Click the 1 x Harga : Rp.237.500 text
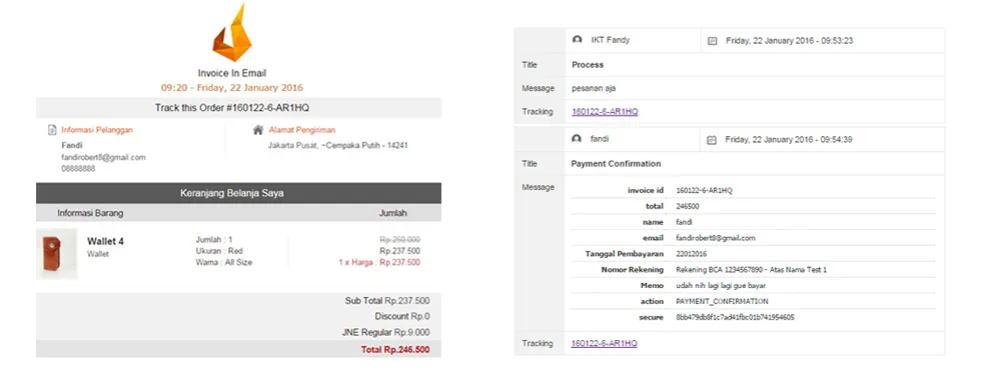The image size is (995, 373). pos(379,262)
